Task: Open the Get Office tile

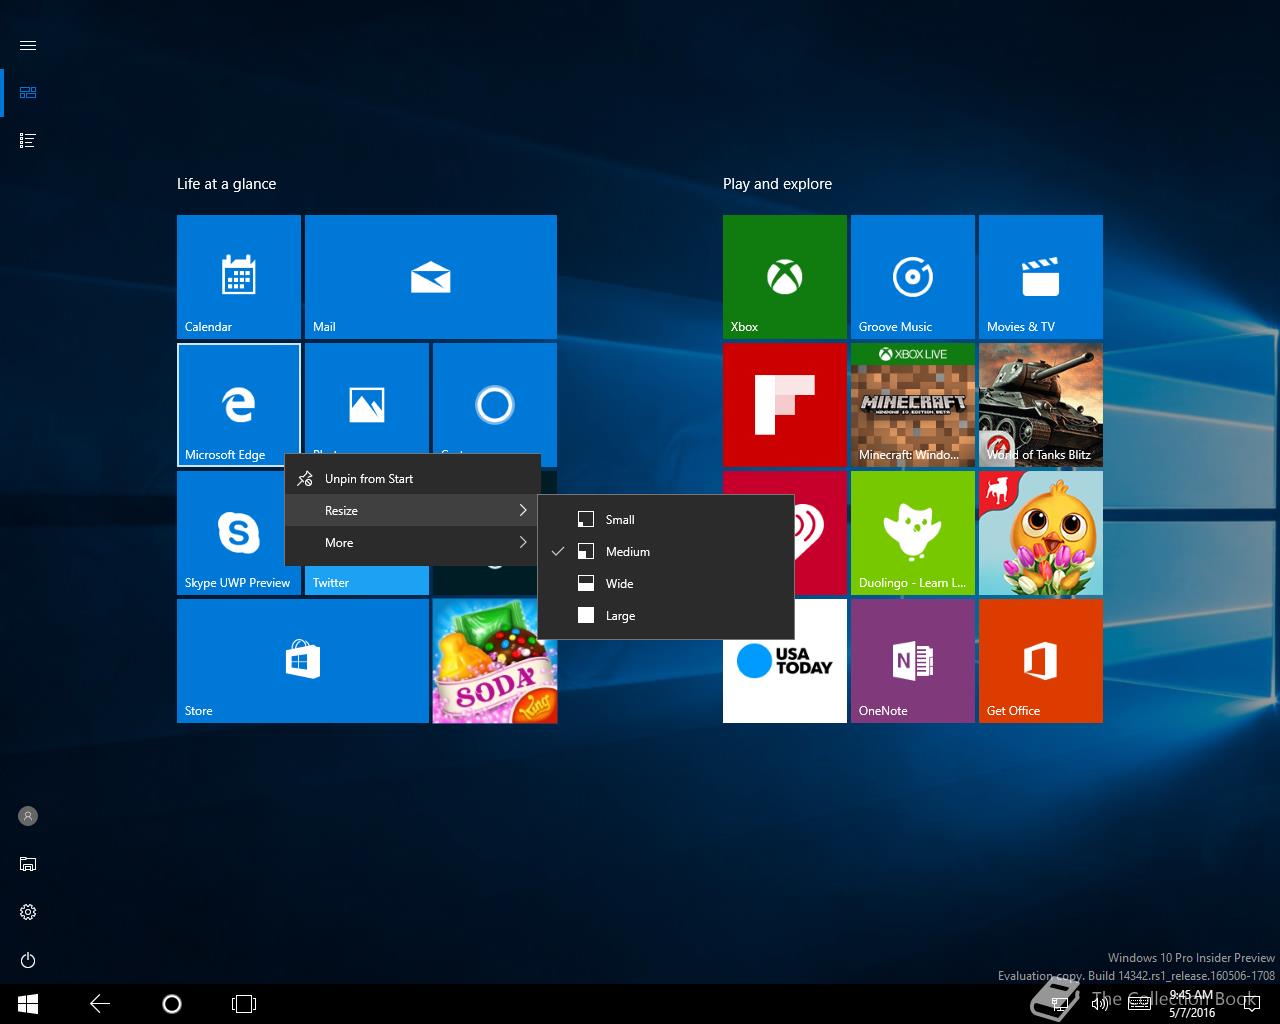Action: pos(1041,661)
